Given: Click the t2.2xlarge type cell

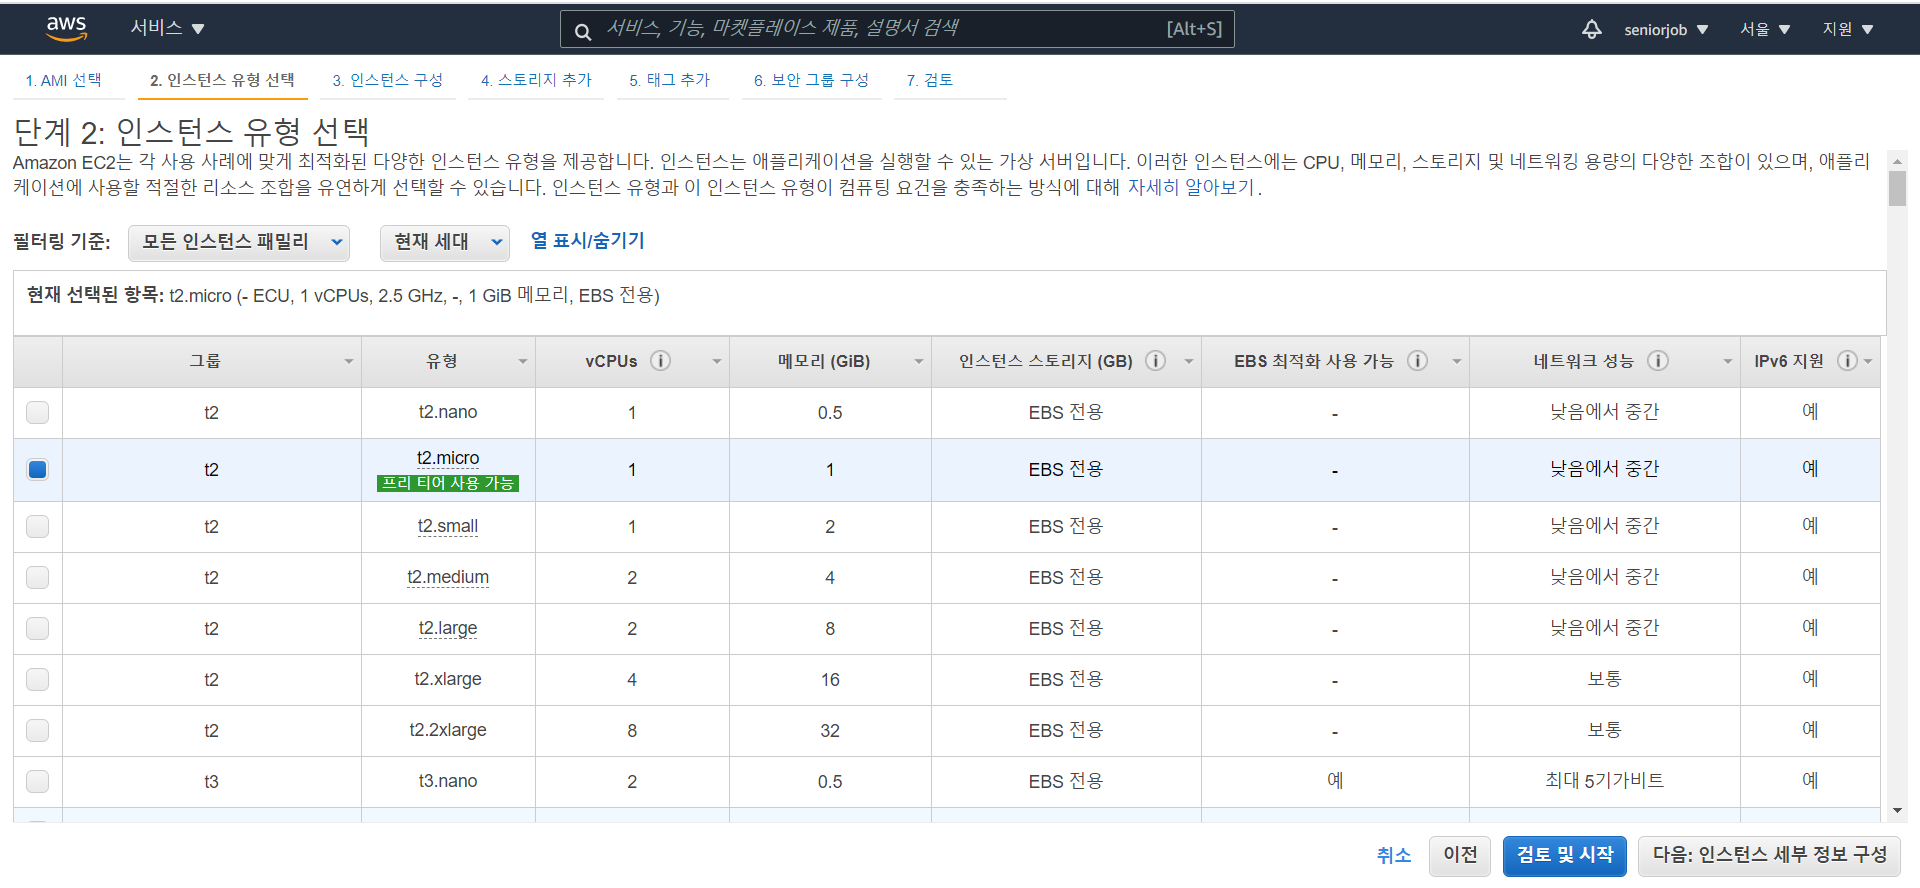Looking at the screenshot, I should 448,730.
